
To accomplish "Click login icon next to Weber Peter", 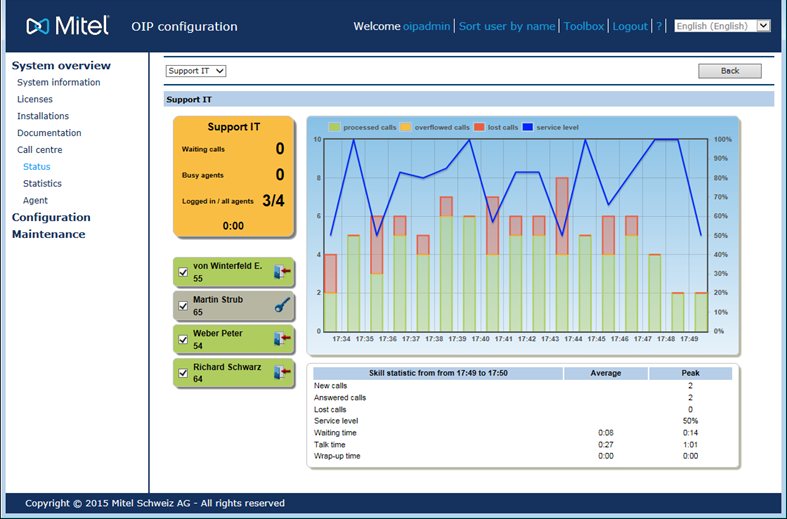I will tap(281, 340).
